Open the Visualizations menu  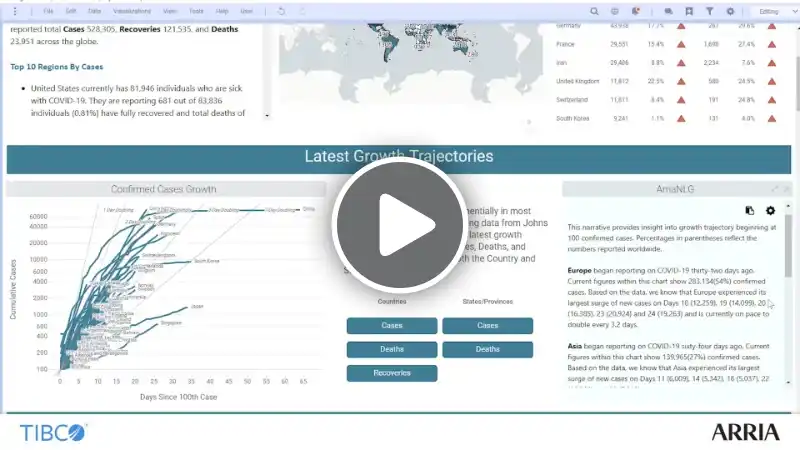coord(132,11)
